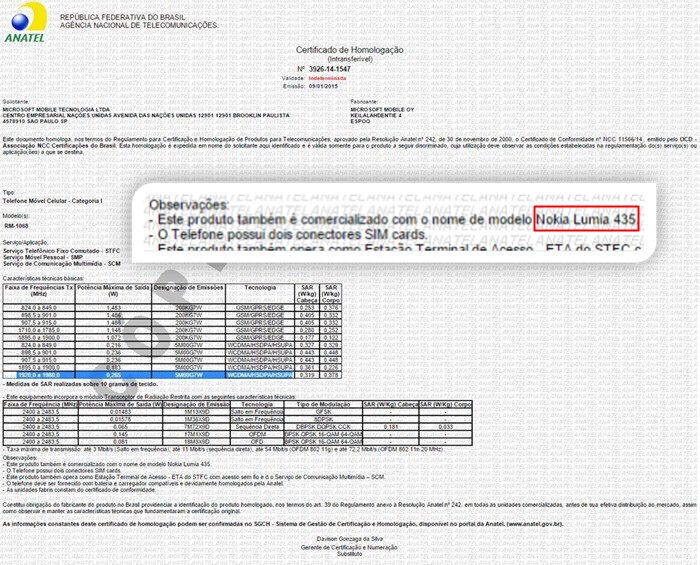Click manufacturer name "MICROSOFT MOBILE OY"

point(382,109)
